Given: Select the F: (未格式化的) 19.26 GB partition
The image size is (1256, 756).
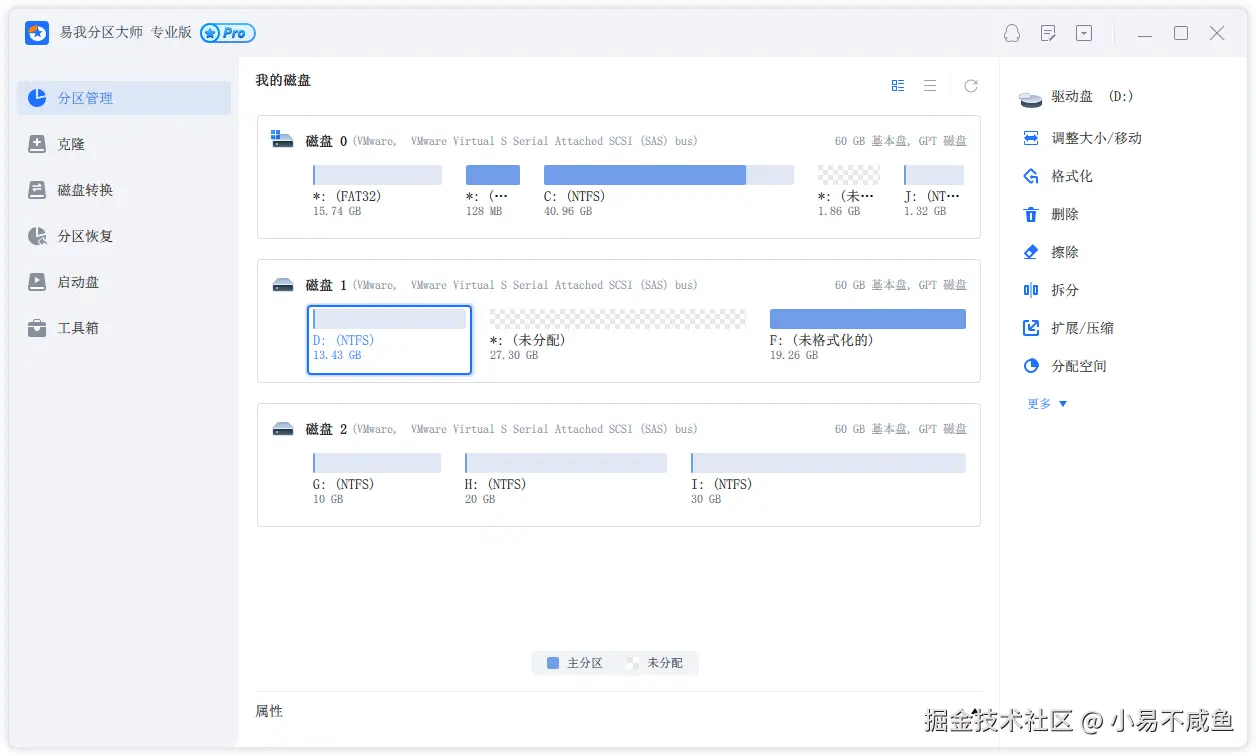Looking at the screenshot, I should click(x=868, y=335).
